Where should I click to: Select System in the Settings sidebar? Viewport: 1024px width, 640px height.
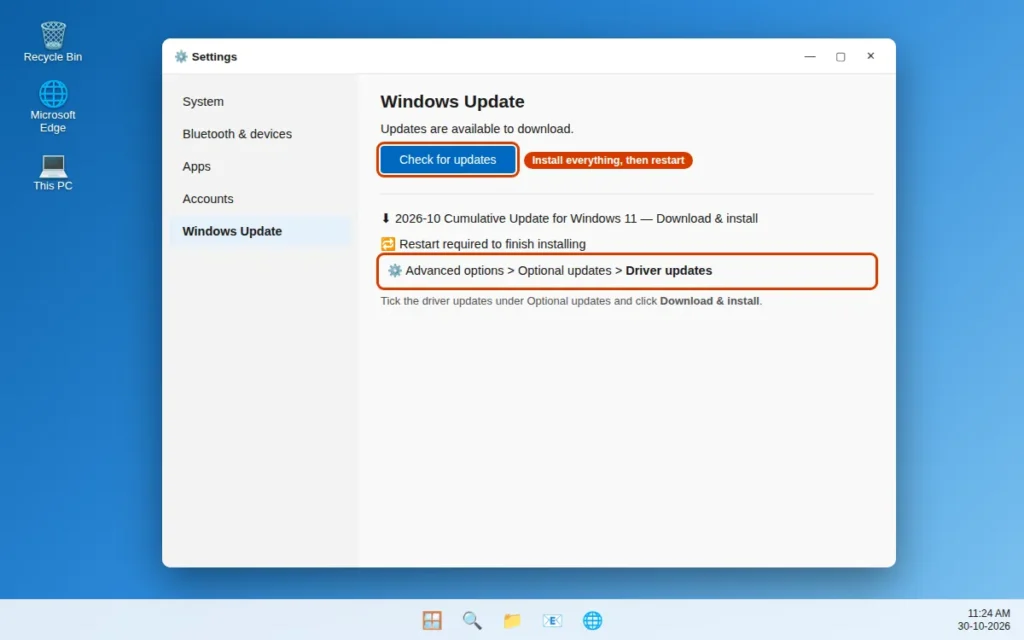pos(261,102)
